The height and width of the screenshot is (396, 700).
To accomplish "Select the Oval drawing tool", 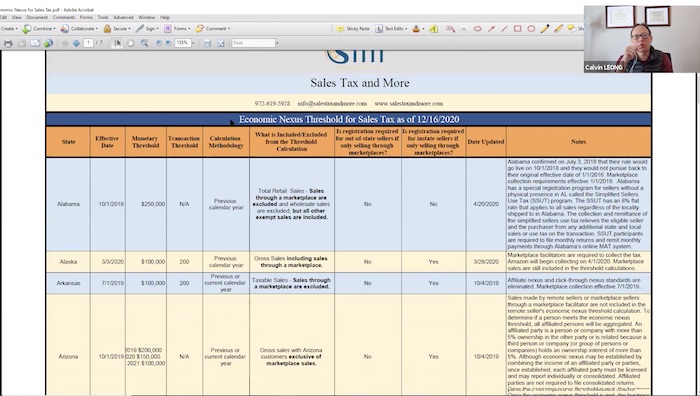I will (x=531, y=29).
